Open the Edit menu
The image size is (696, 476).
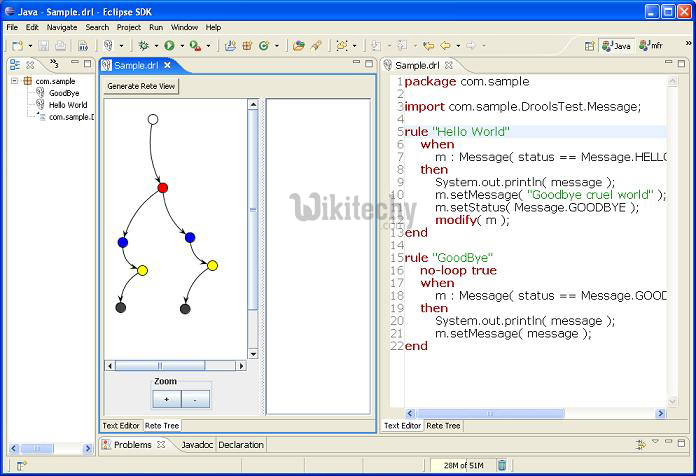(32, 27)
